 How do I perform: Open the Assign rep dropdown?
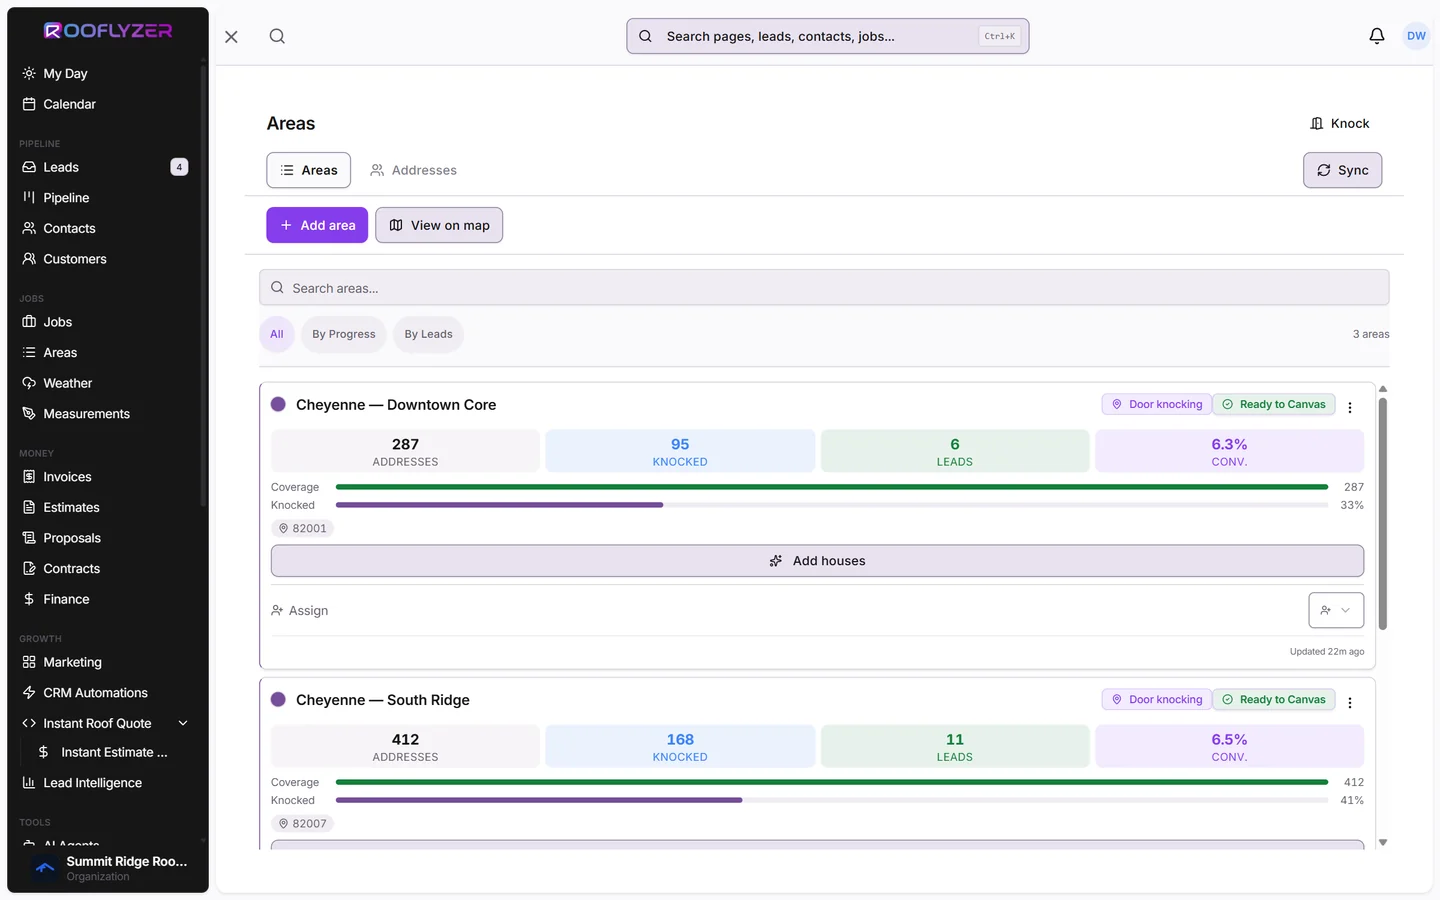[1336, 610]
